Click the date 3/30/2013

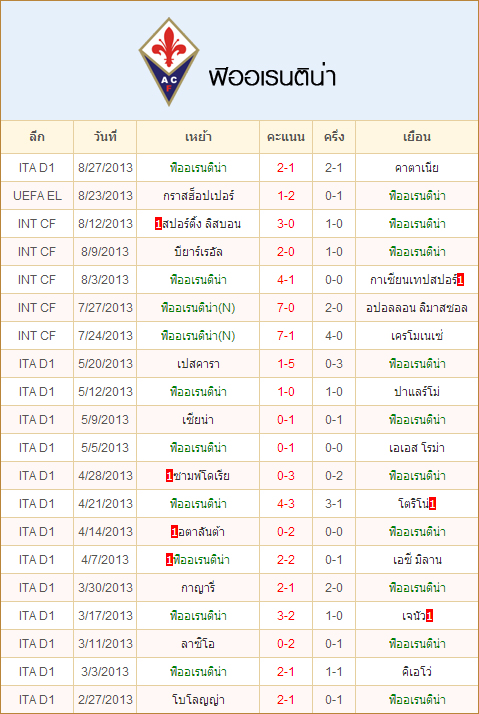(105, 588)
